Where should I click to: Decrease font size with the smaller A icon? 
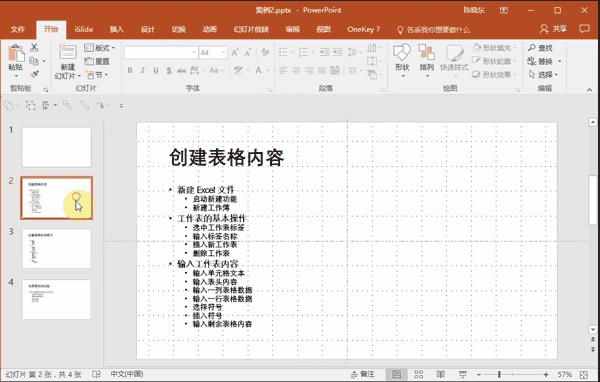click(248, 52)
